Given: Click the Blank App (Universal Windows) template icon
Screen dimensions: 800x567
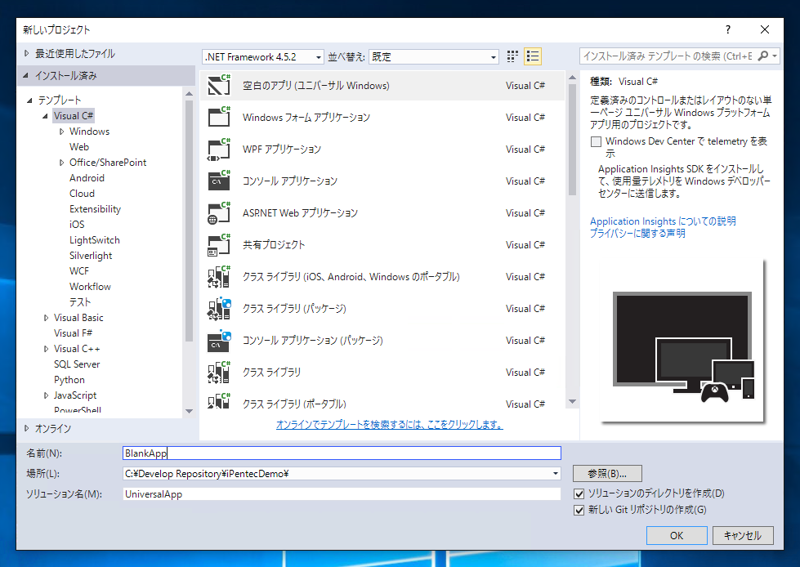Looking at the screenshot, I should [x=219, y=85].
